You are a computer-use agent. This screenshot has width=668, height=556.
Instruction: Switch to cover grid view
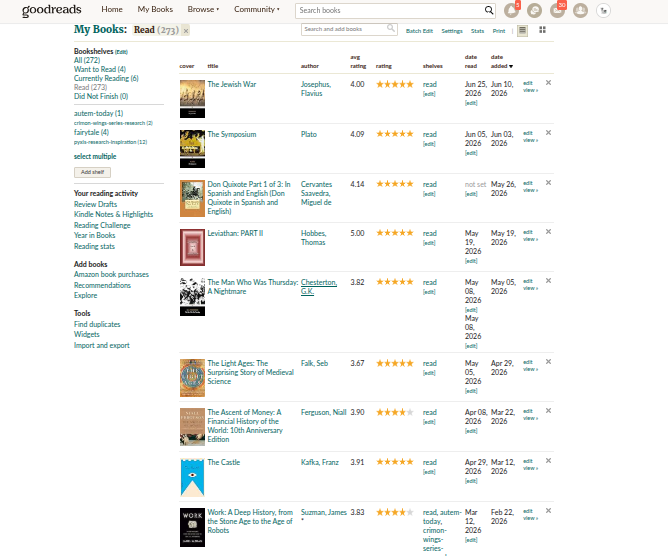(x=542, y=30)
